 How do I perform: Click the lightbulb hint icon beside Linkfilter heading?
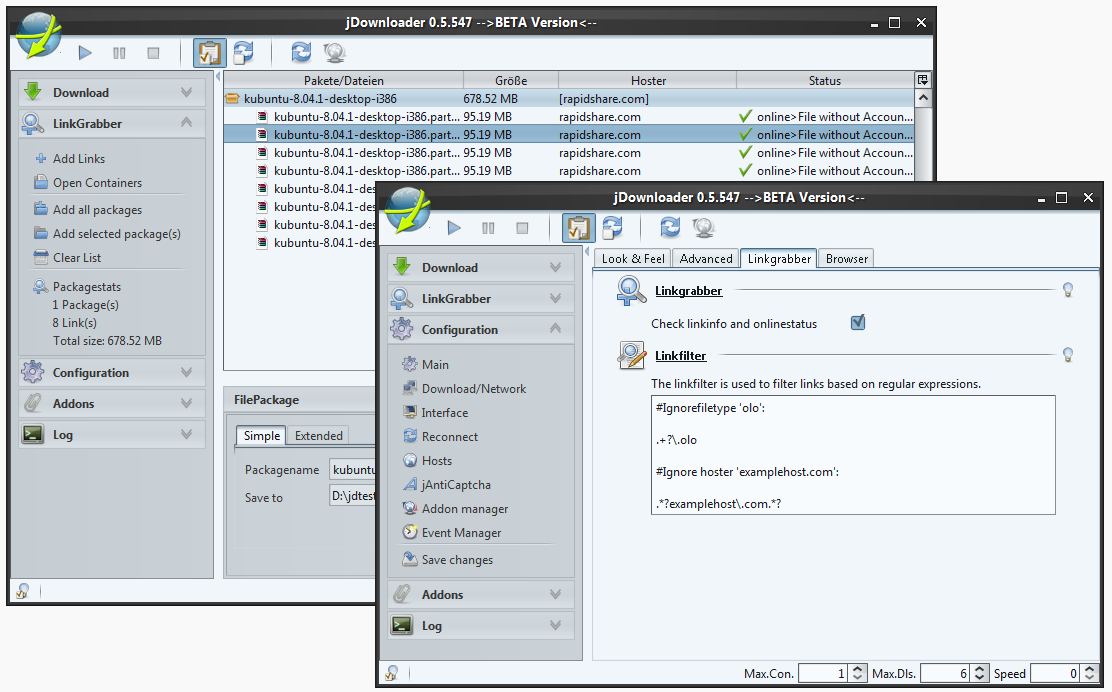[1068, 355]
